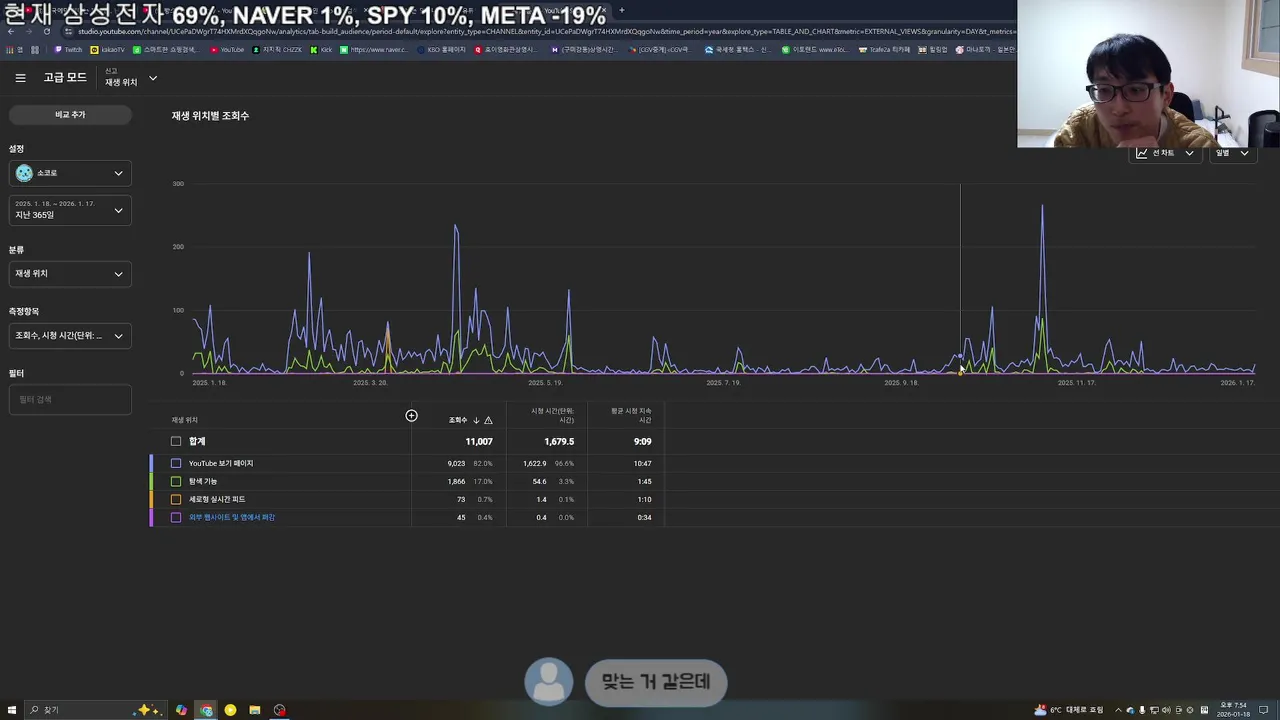Click the plus icon to add a metric column

411,416
